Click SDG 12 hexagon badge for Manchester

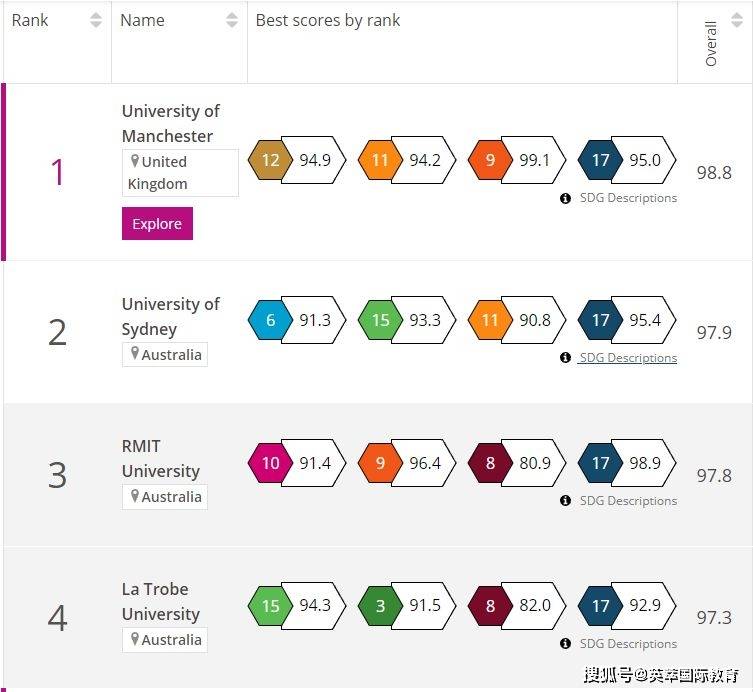click(270, 160)
